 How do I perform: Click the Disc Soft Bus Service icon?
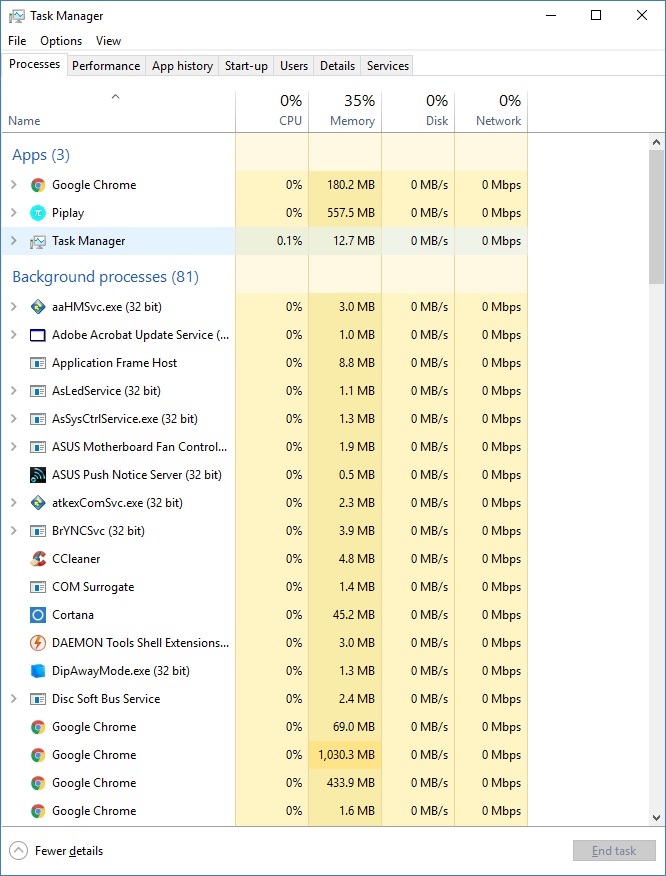37,699
